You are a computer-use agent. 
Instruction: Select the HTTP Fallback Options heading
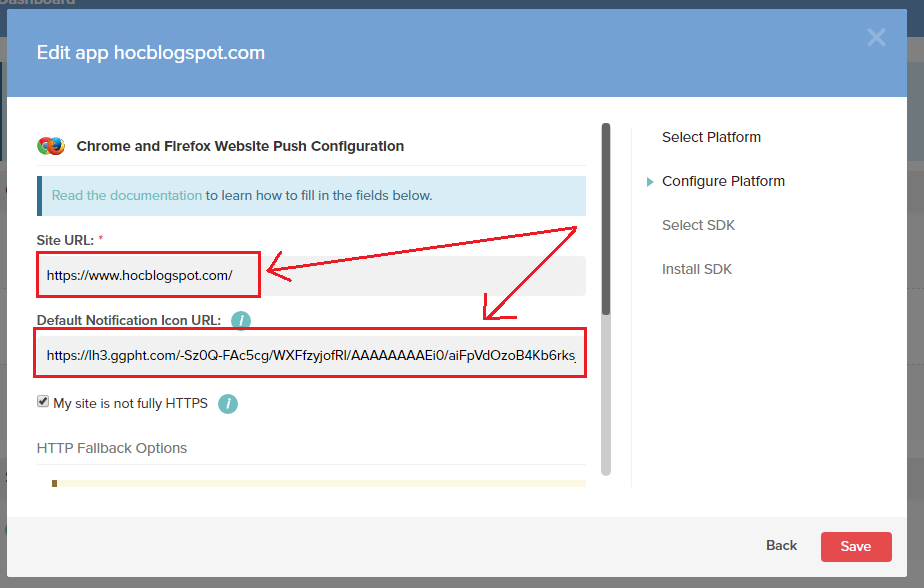(x=111, y=448)
